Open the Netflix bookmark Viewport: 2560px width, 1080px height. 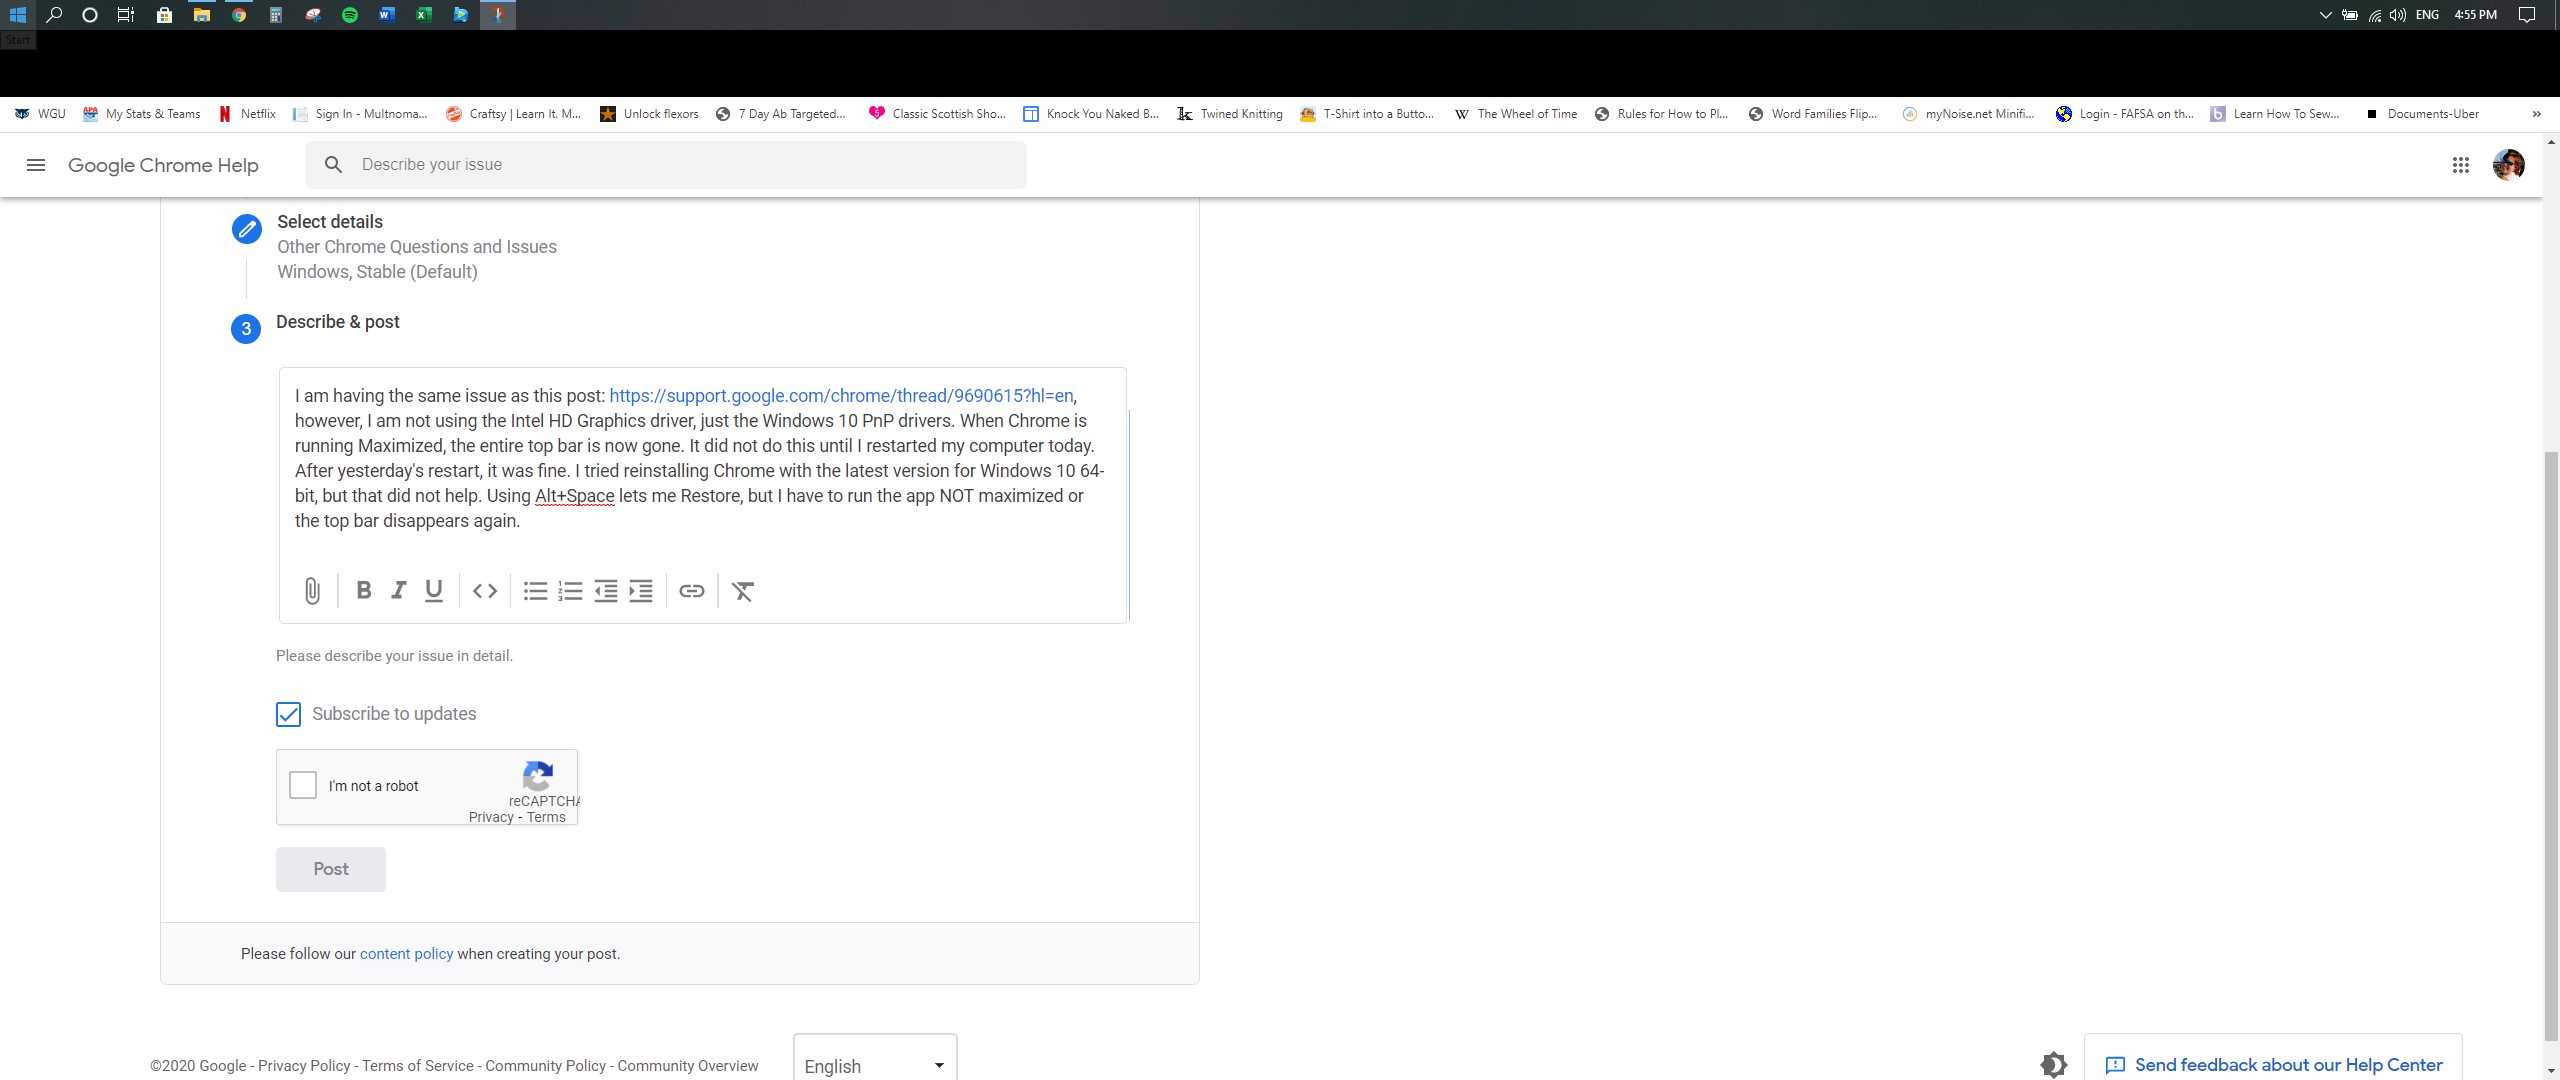(248, 114)
